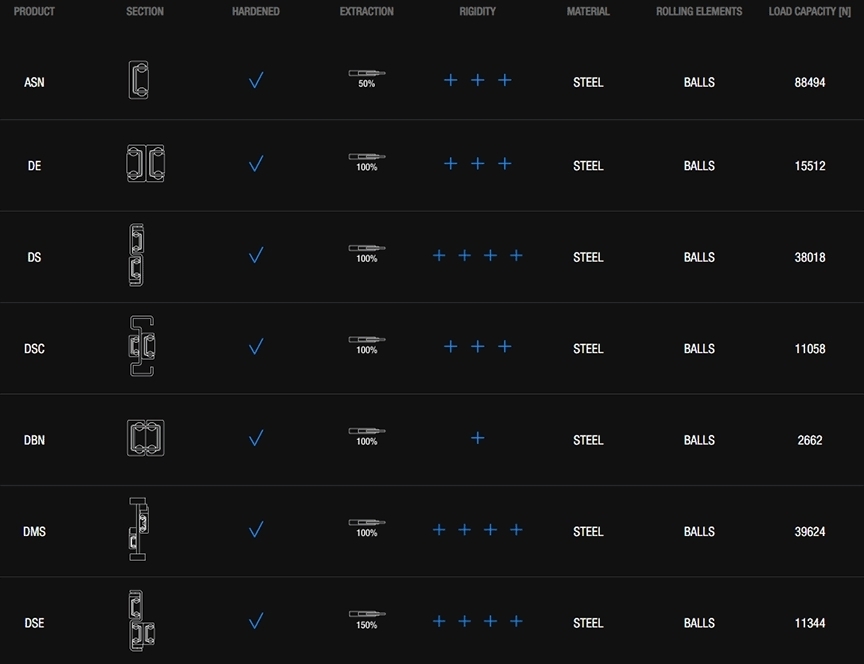Click the ASN 50% extraction icon
The width and height of the screenshot is (864, 664).
[367, 77]
